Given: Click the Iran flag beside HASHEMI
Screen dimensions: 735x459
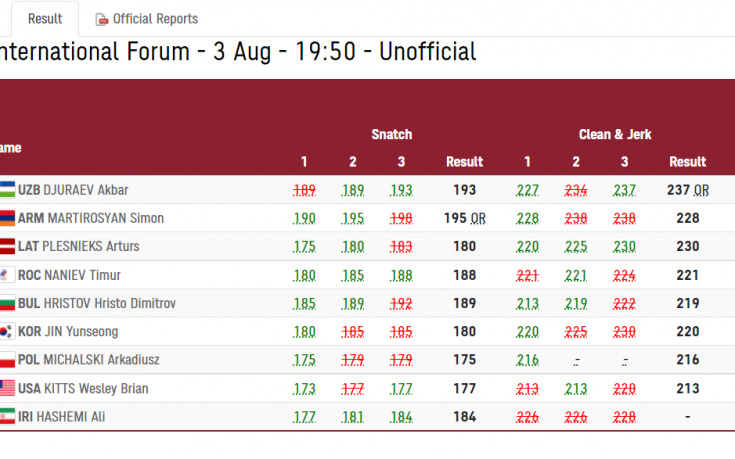Looking at the screenshot, I should (x=7, y=416).
